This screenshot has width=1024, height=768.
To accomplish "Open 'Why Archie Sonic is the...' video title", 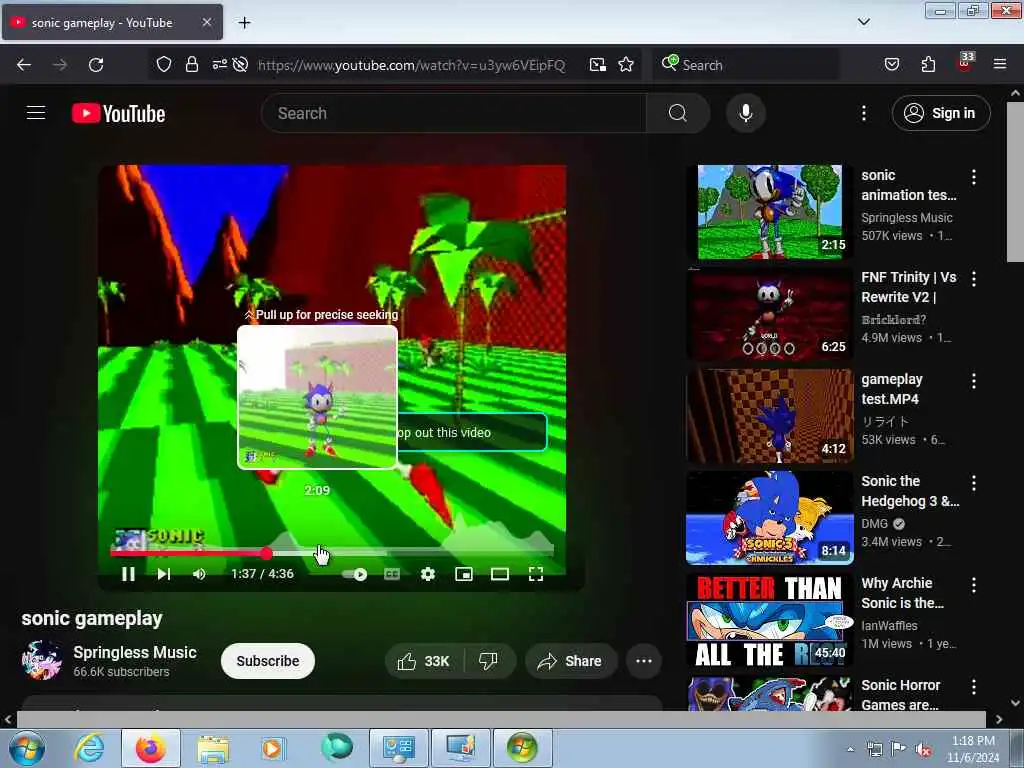I will 903,593.
